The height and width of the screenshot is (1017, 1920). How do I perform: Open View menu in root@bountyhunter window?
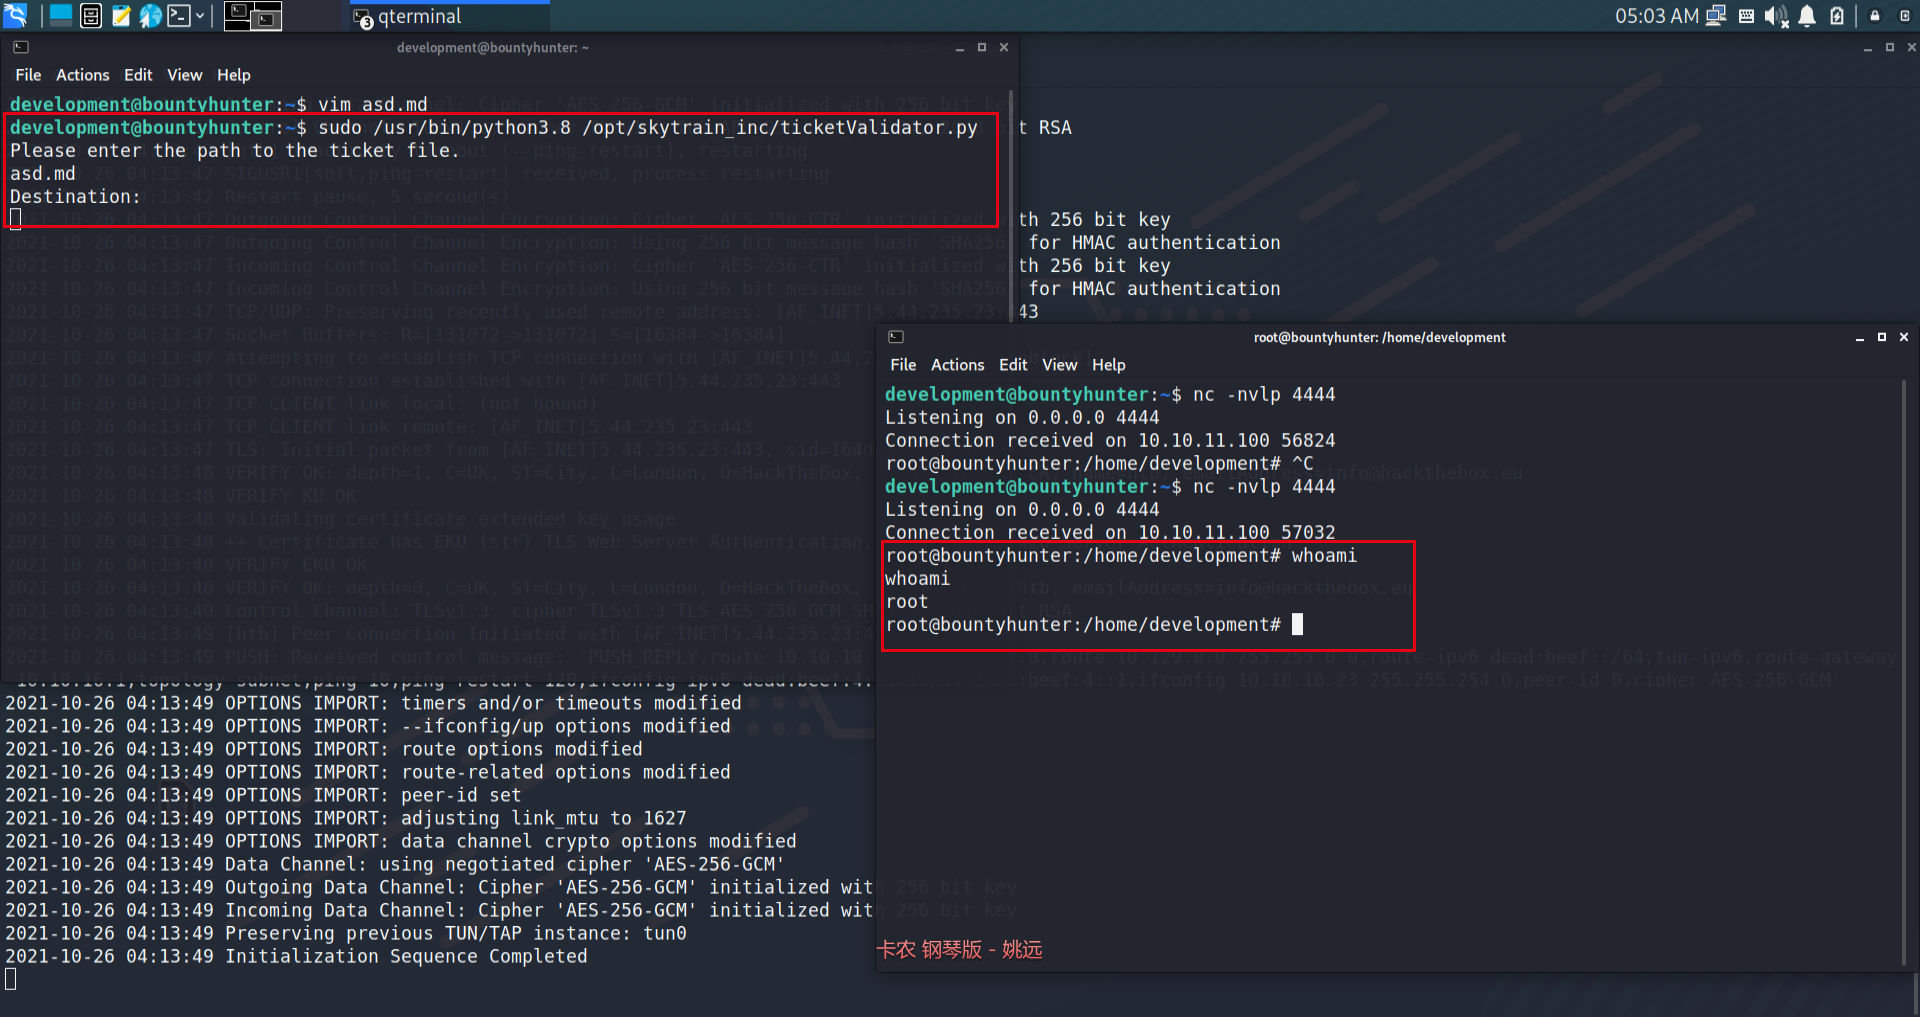1059,365
